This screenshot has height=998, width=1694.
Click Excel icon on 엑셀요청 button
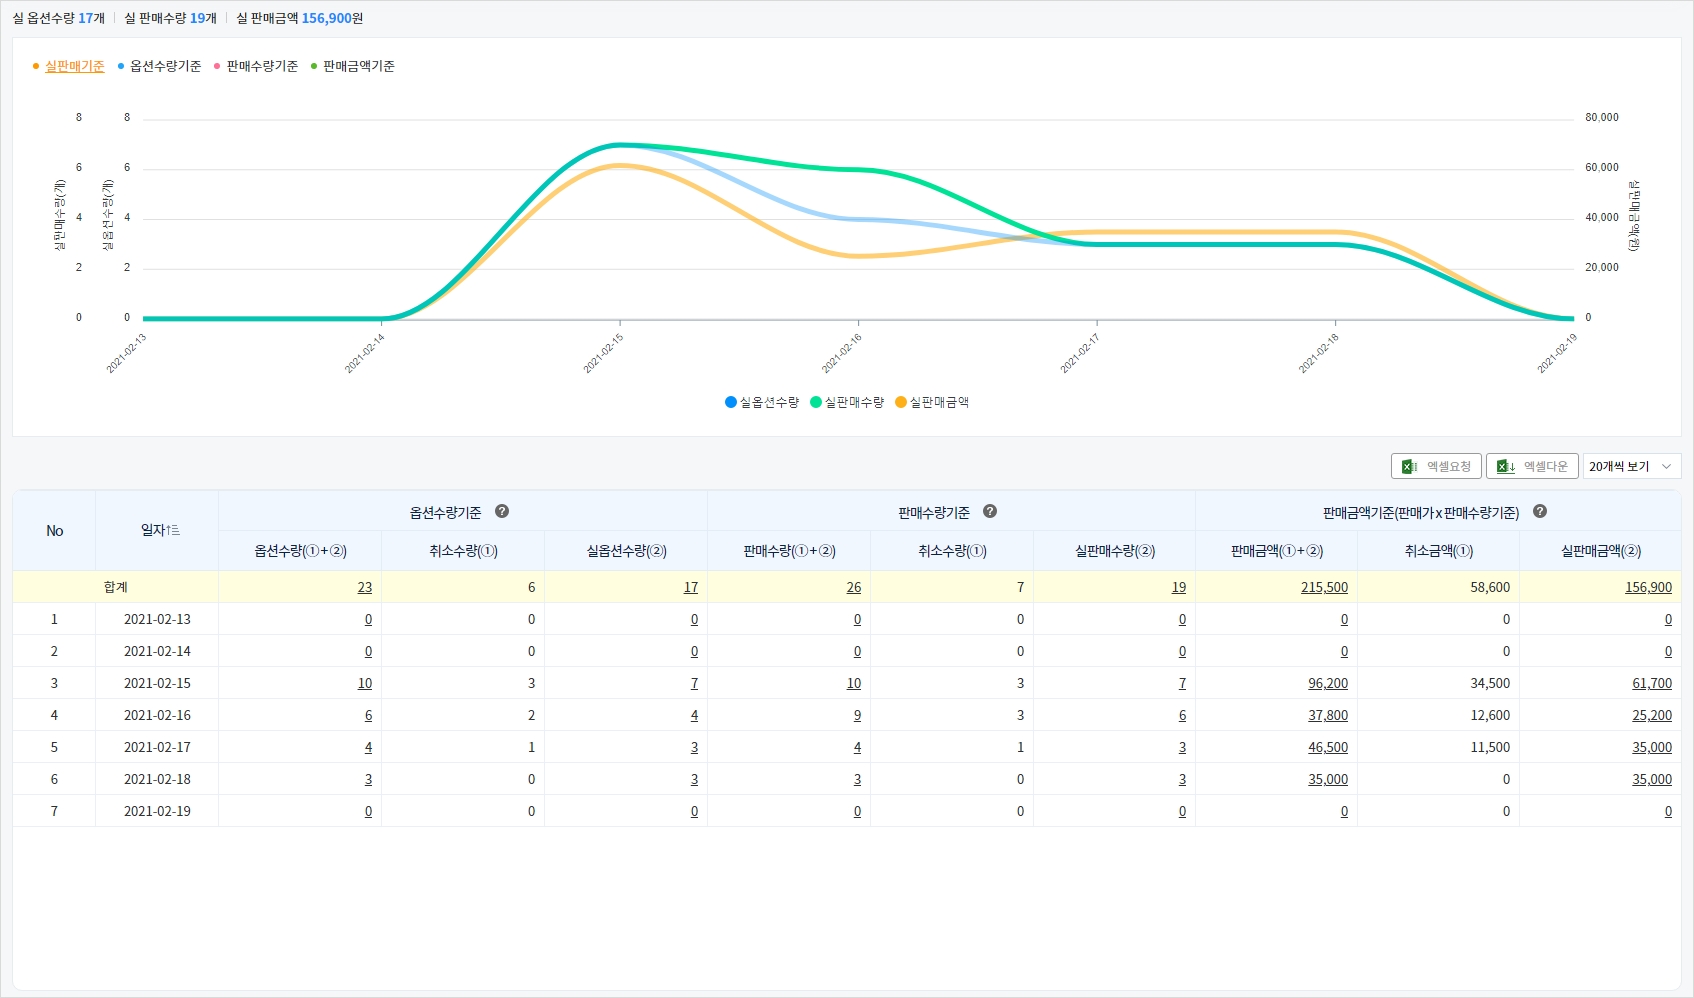(x=1409, y=466)
